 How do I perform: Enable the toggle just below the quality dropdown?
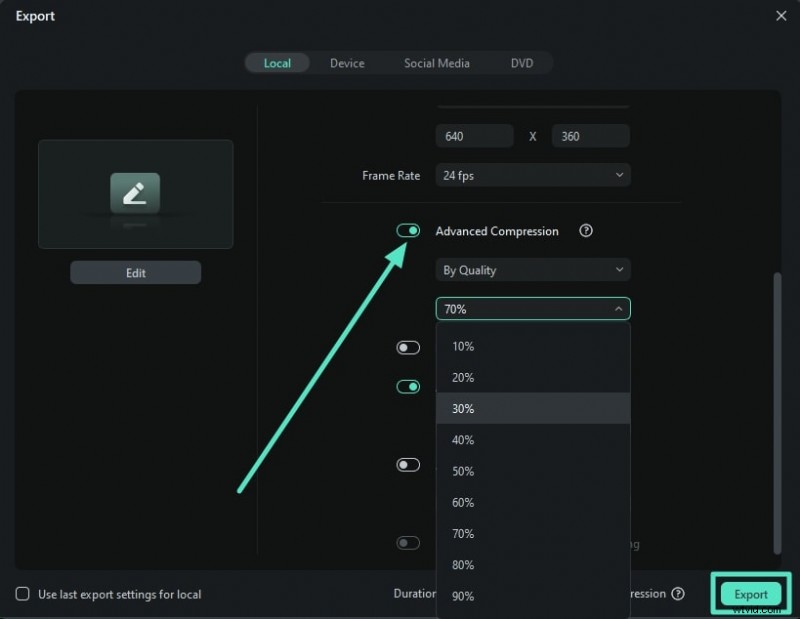coord(408,348)
